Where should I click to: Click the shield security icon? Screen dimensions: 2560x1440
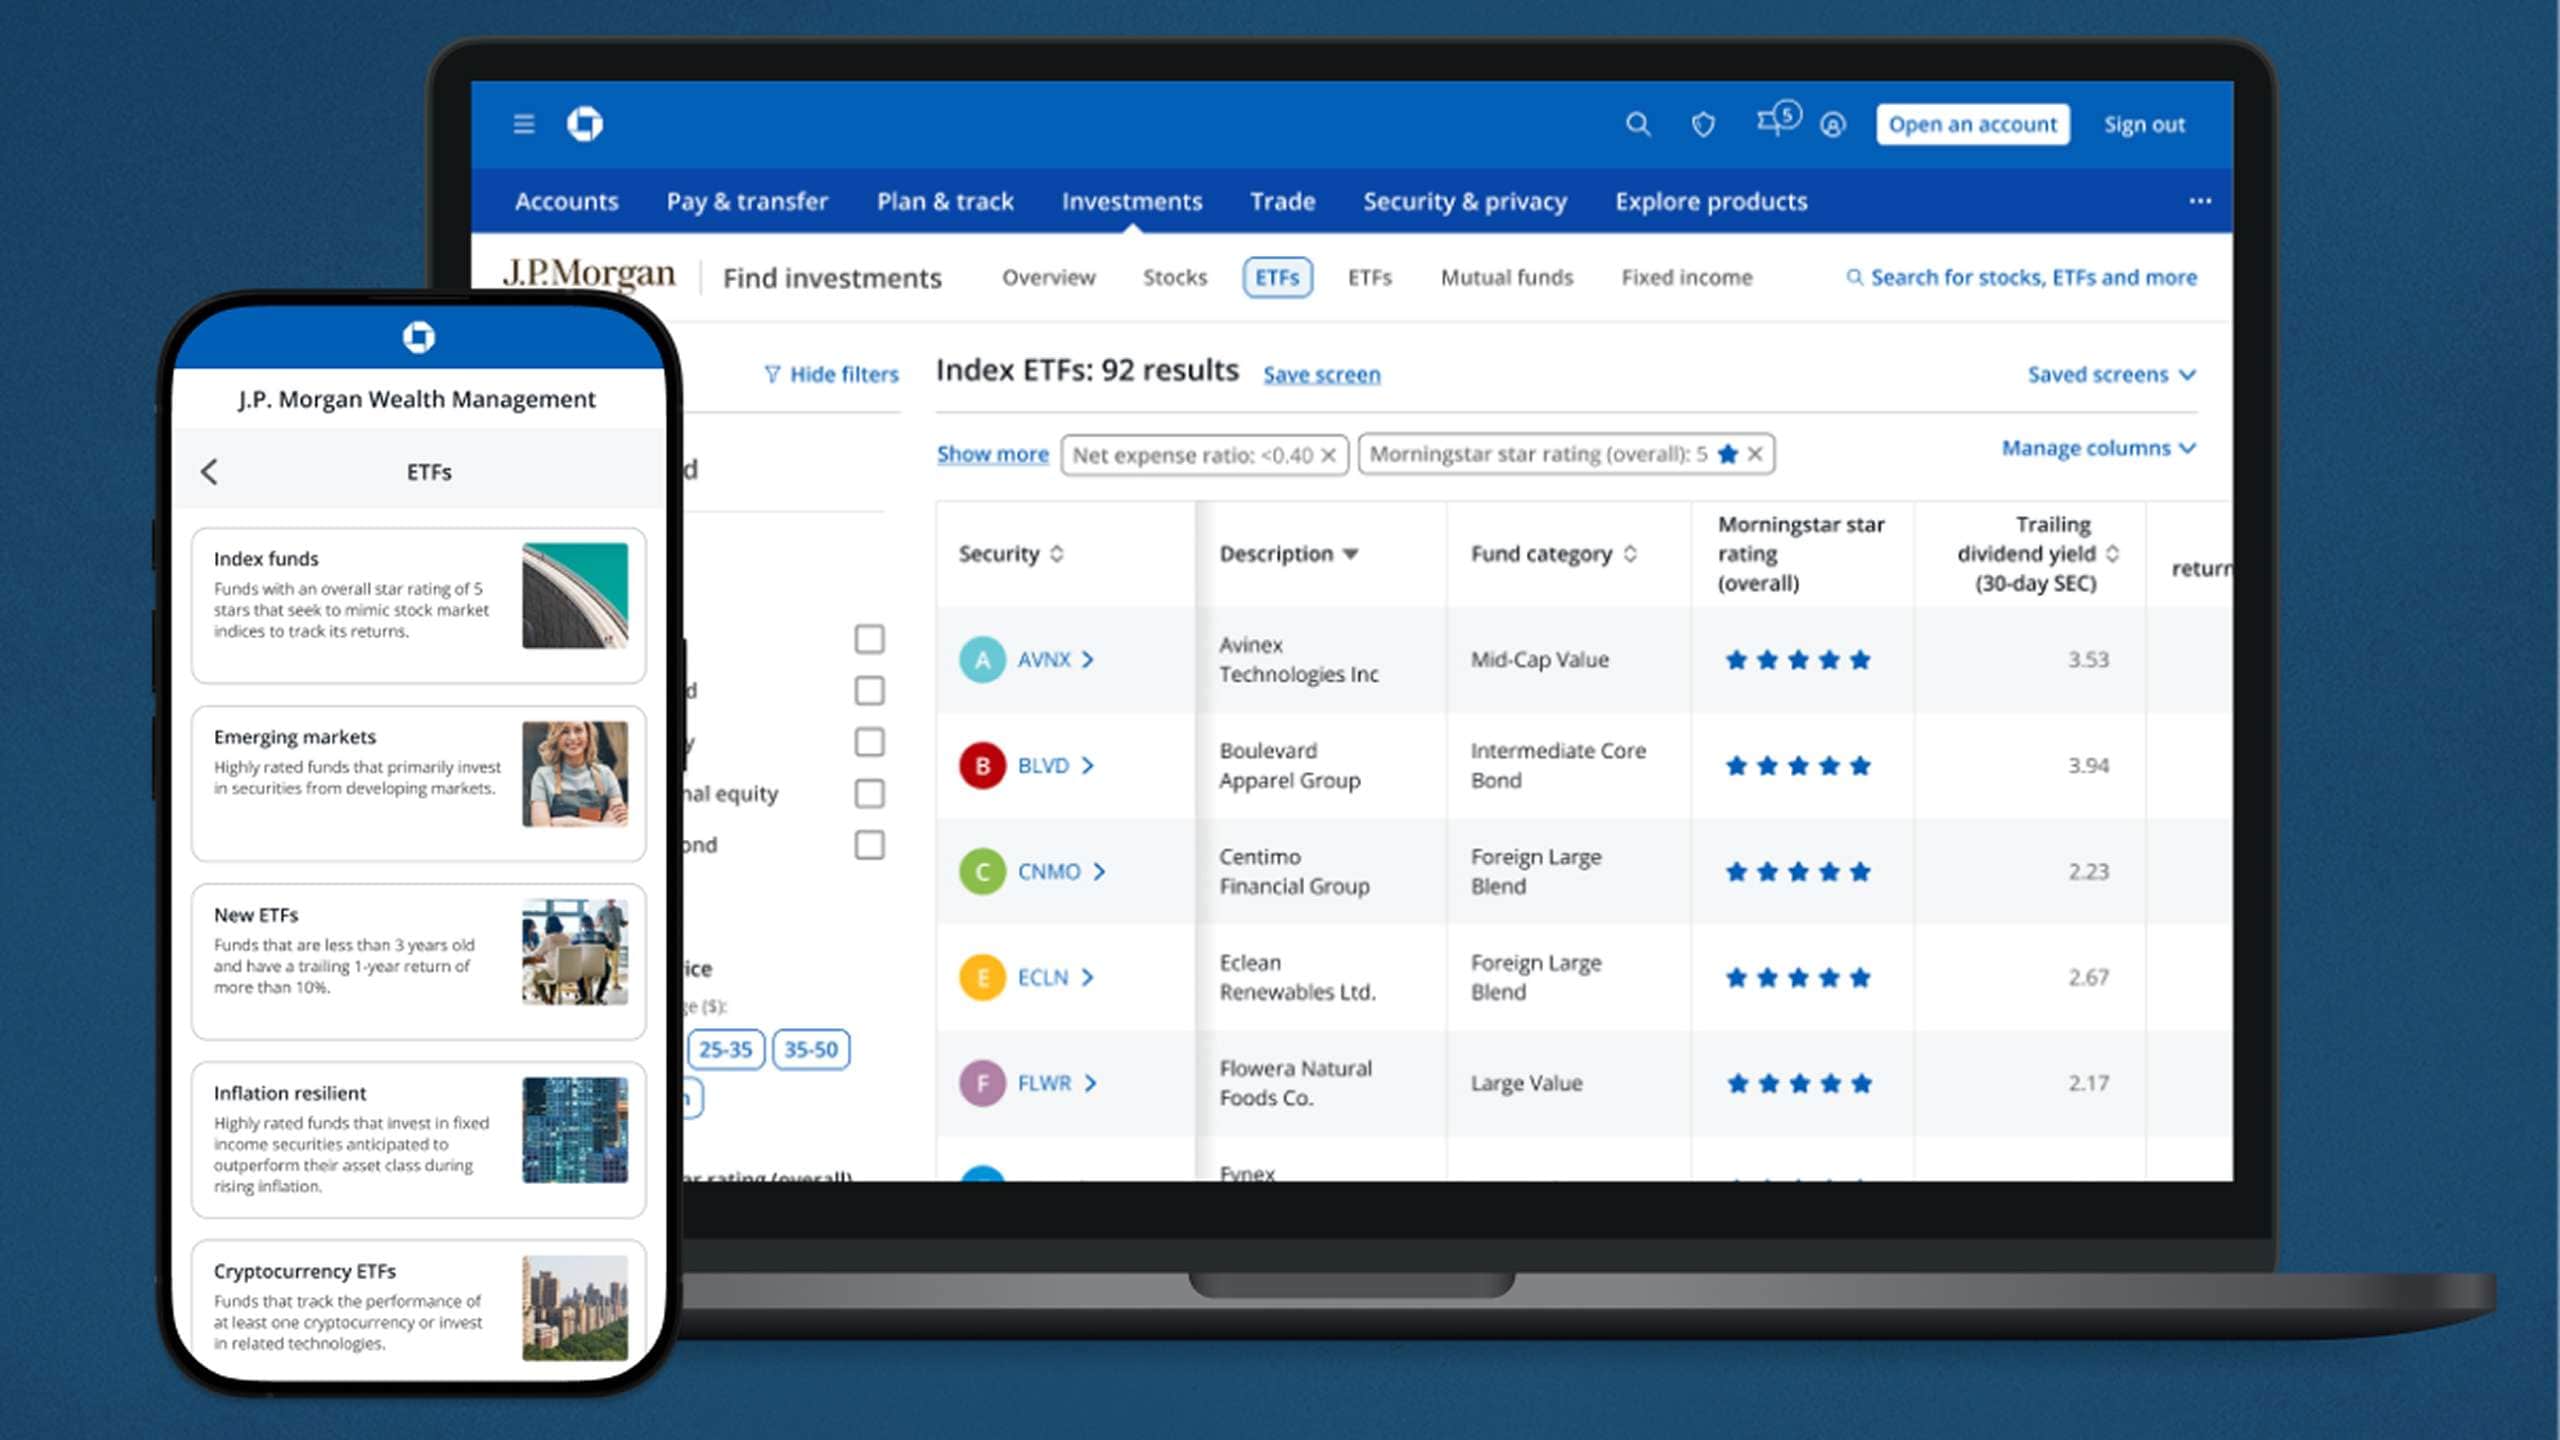(x=1703, y=124)
